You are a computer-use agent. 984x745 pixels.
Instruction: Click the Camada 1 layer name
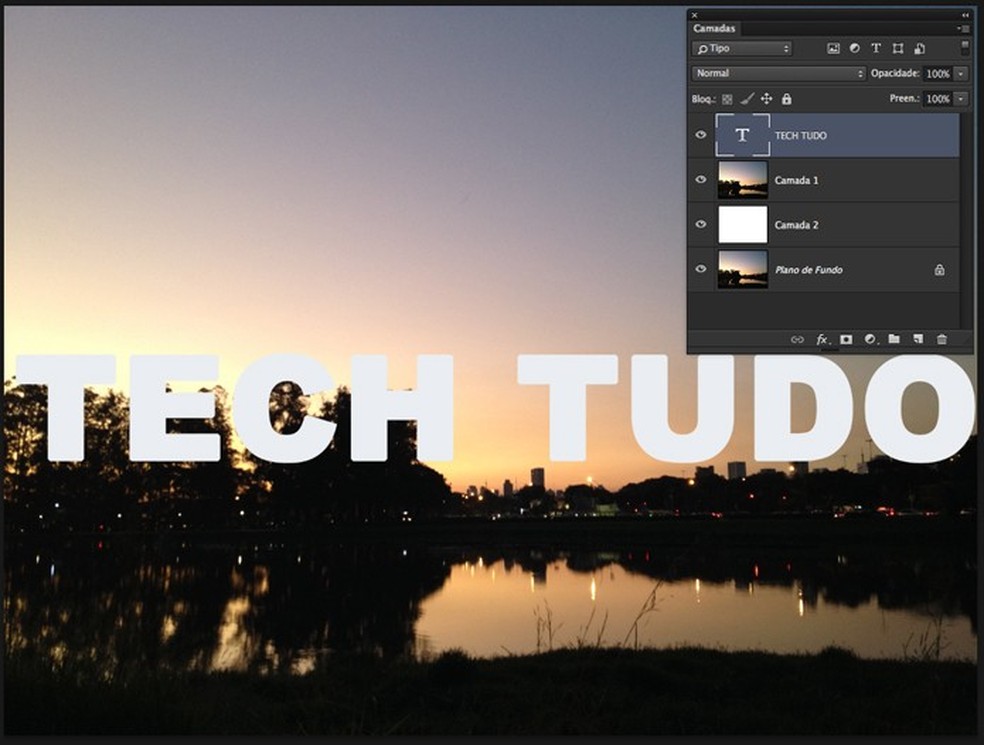click(x=796, y=180)
